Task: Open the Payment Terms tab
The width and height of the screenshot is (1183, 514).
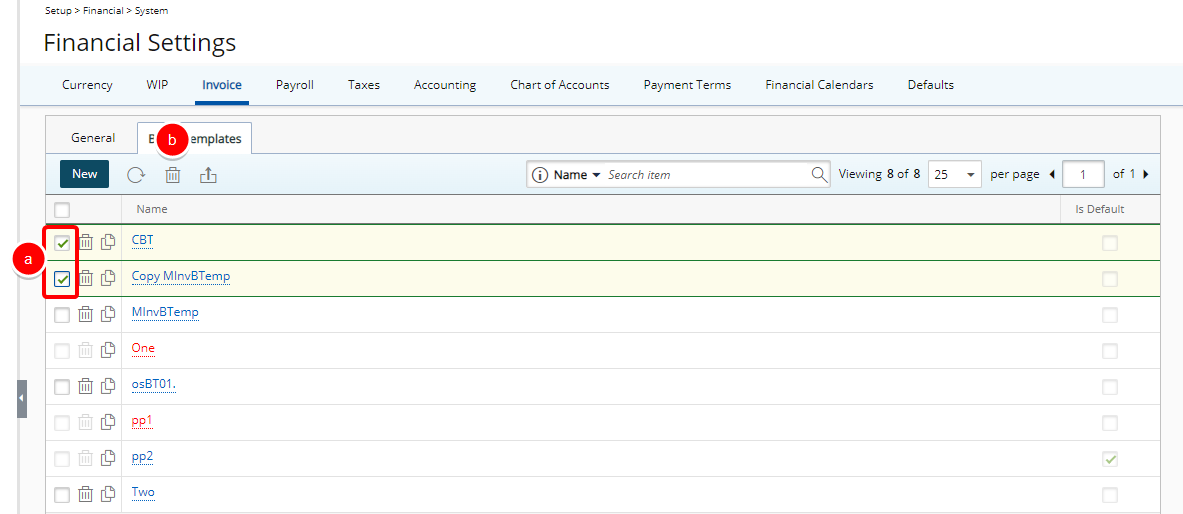Action: click(x=687, y=85)
